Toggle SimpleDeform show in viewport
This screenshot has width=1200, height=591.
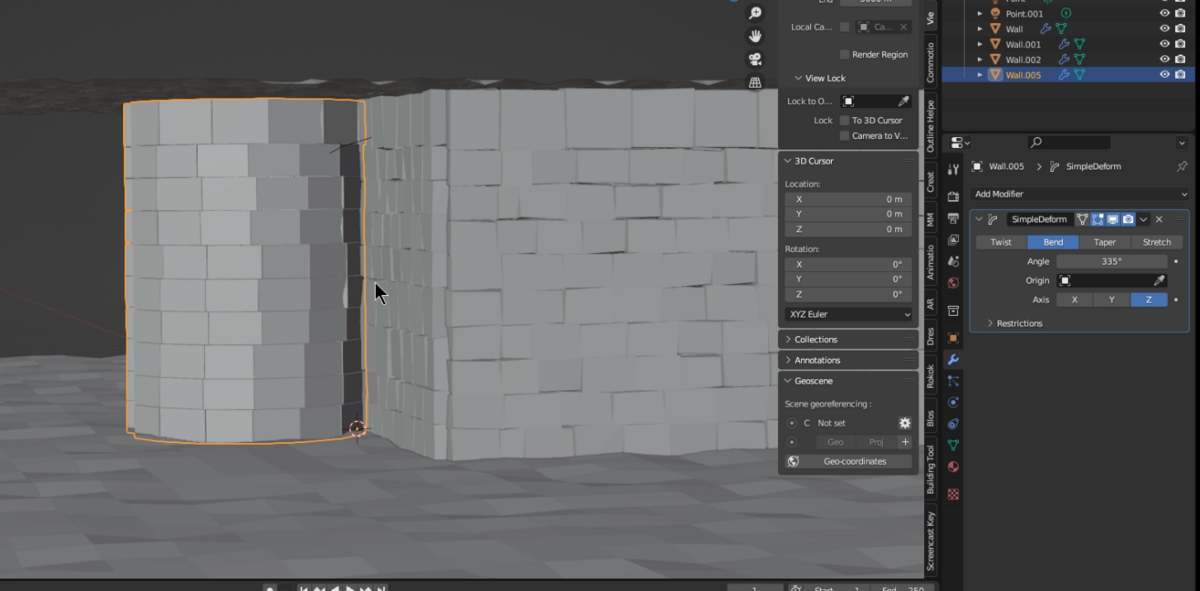tap(1112, 219)
